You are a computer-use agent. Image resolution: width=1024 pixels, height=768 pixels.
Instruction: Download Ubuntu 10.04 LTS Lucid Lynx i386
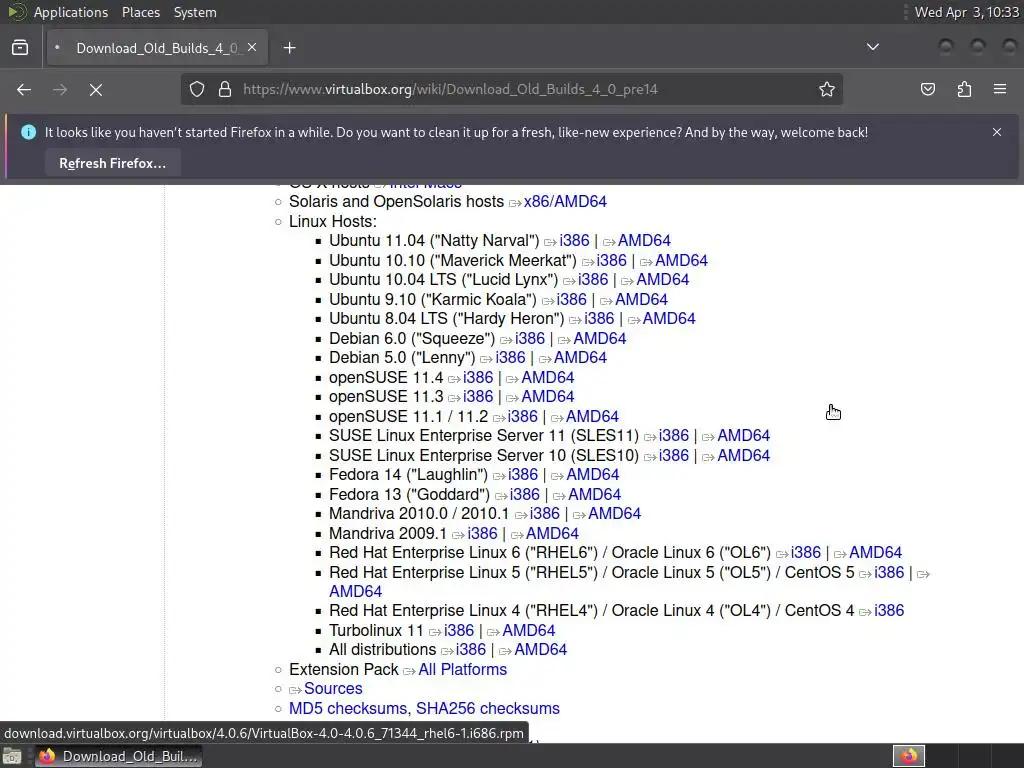tap(593, 280)
